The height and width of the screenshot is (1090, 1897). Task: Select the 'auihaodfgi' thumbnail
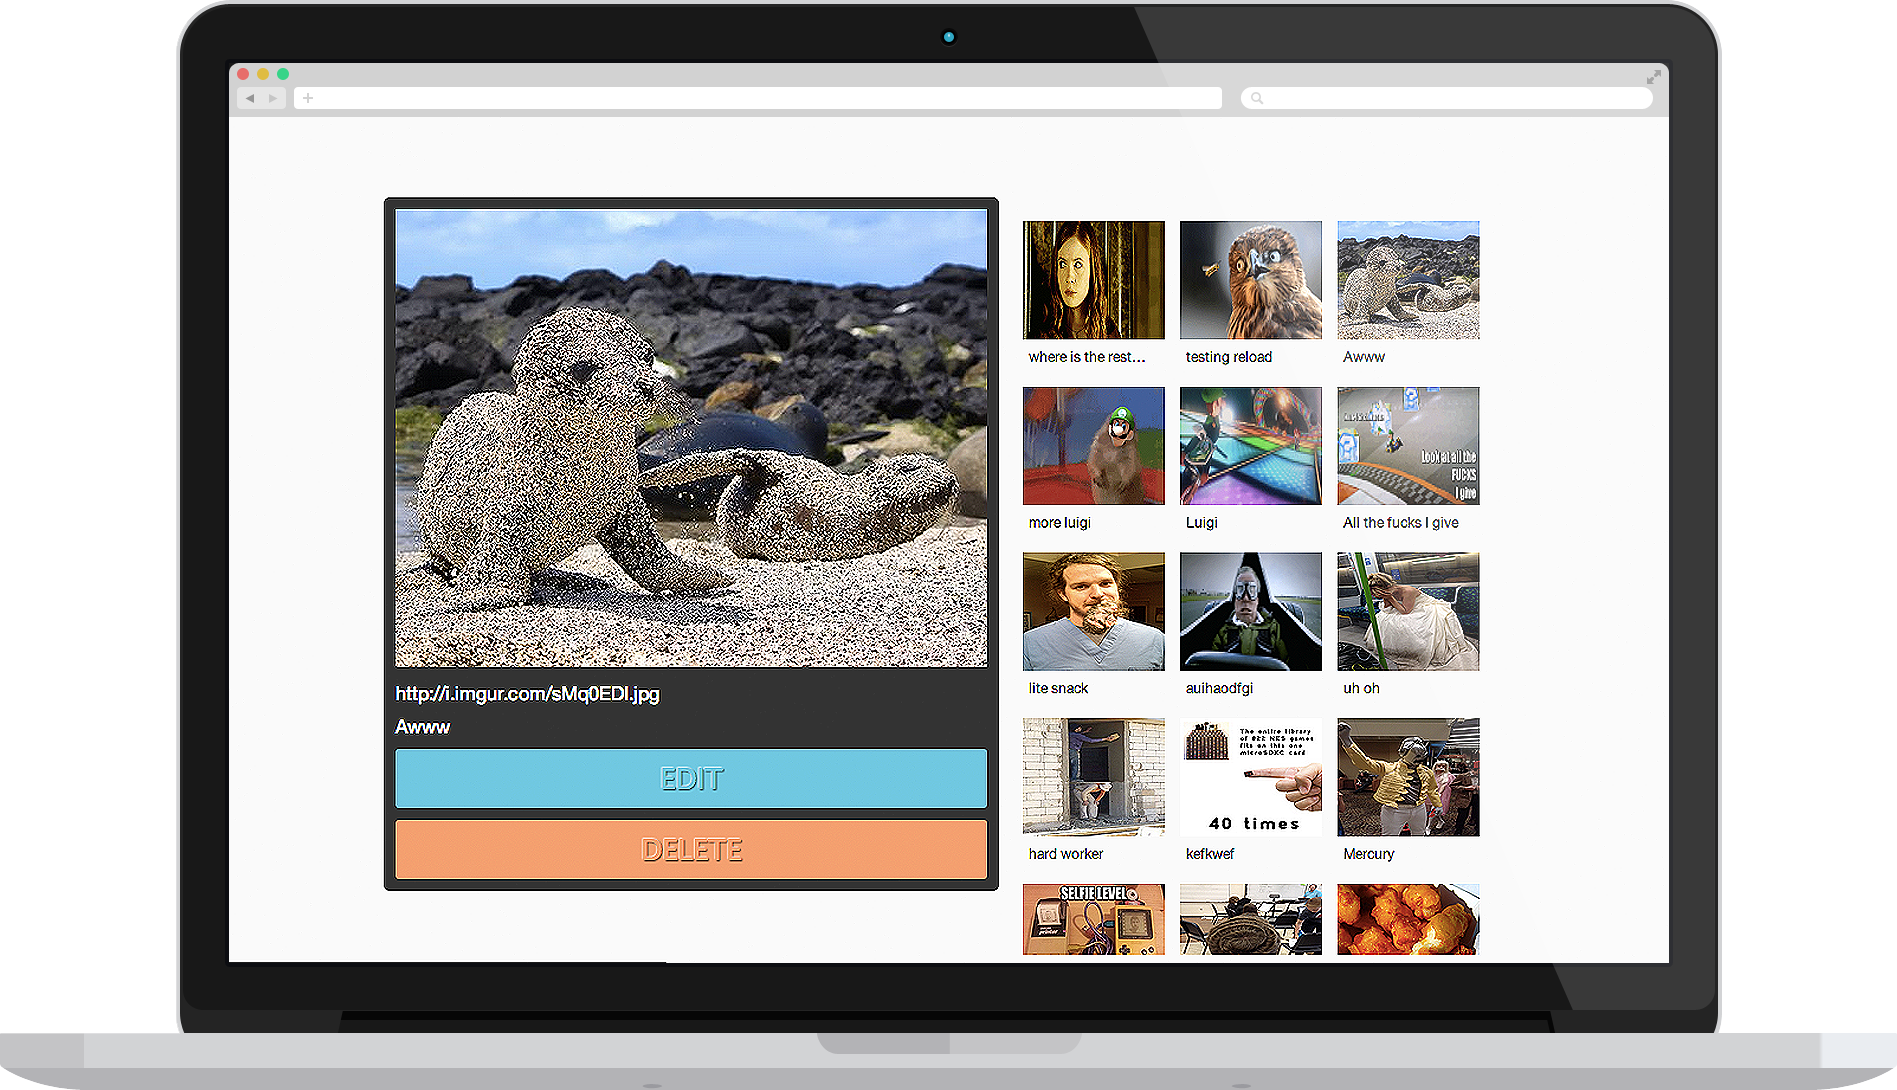[1251, 611]
